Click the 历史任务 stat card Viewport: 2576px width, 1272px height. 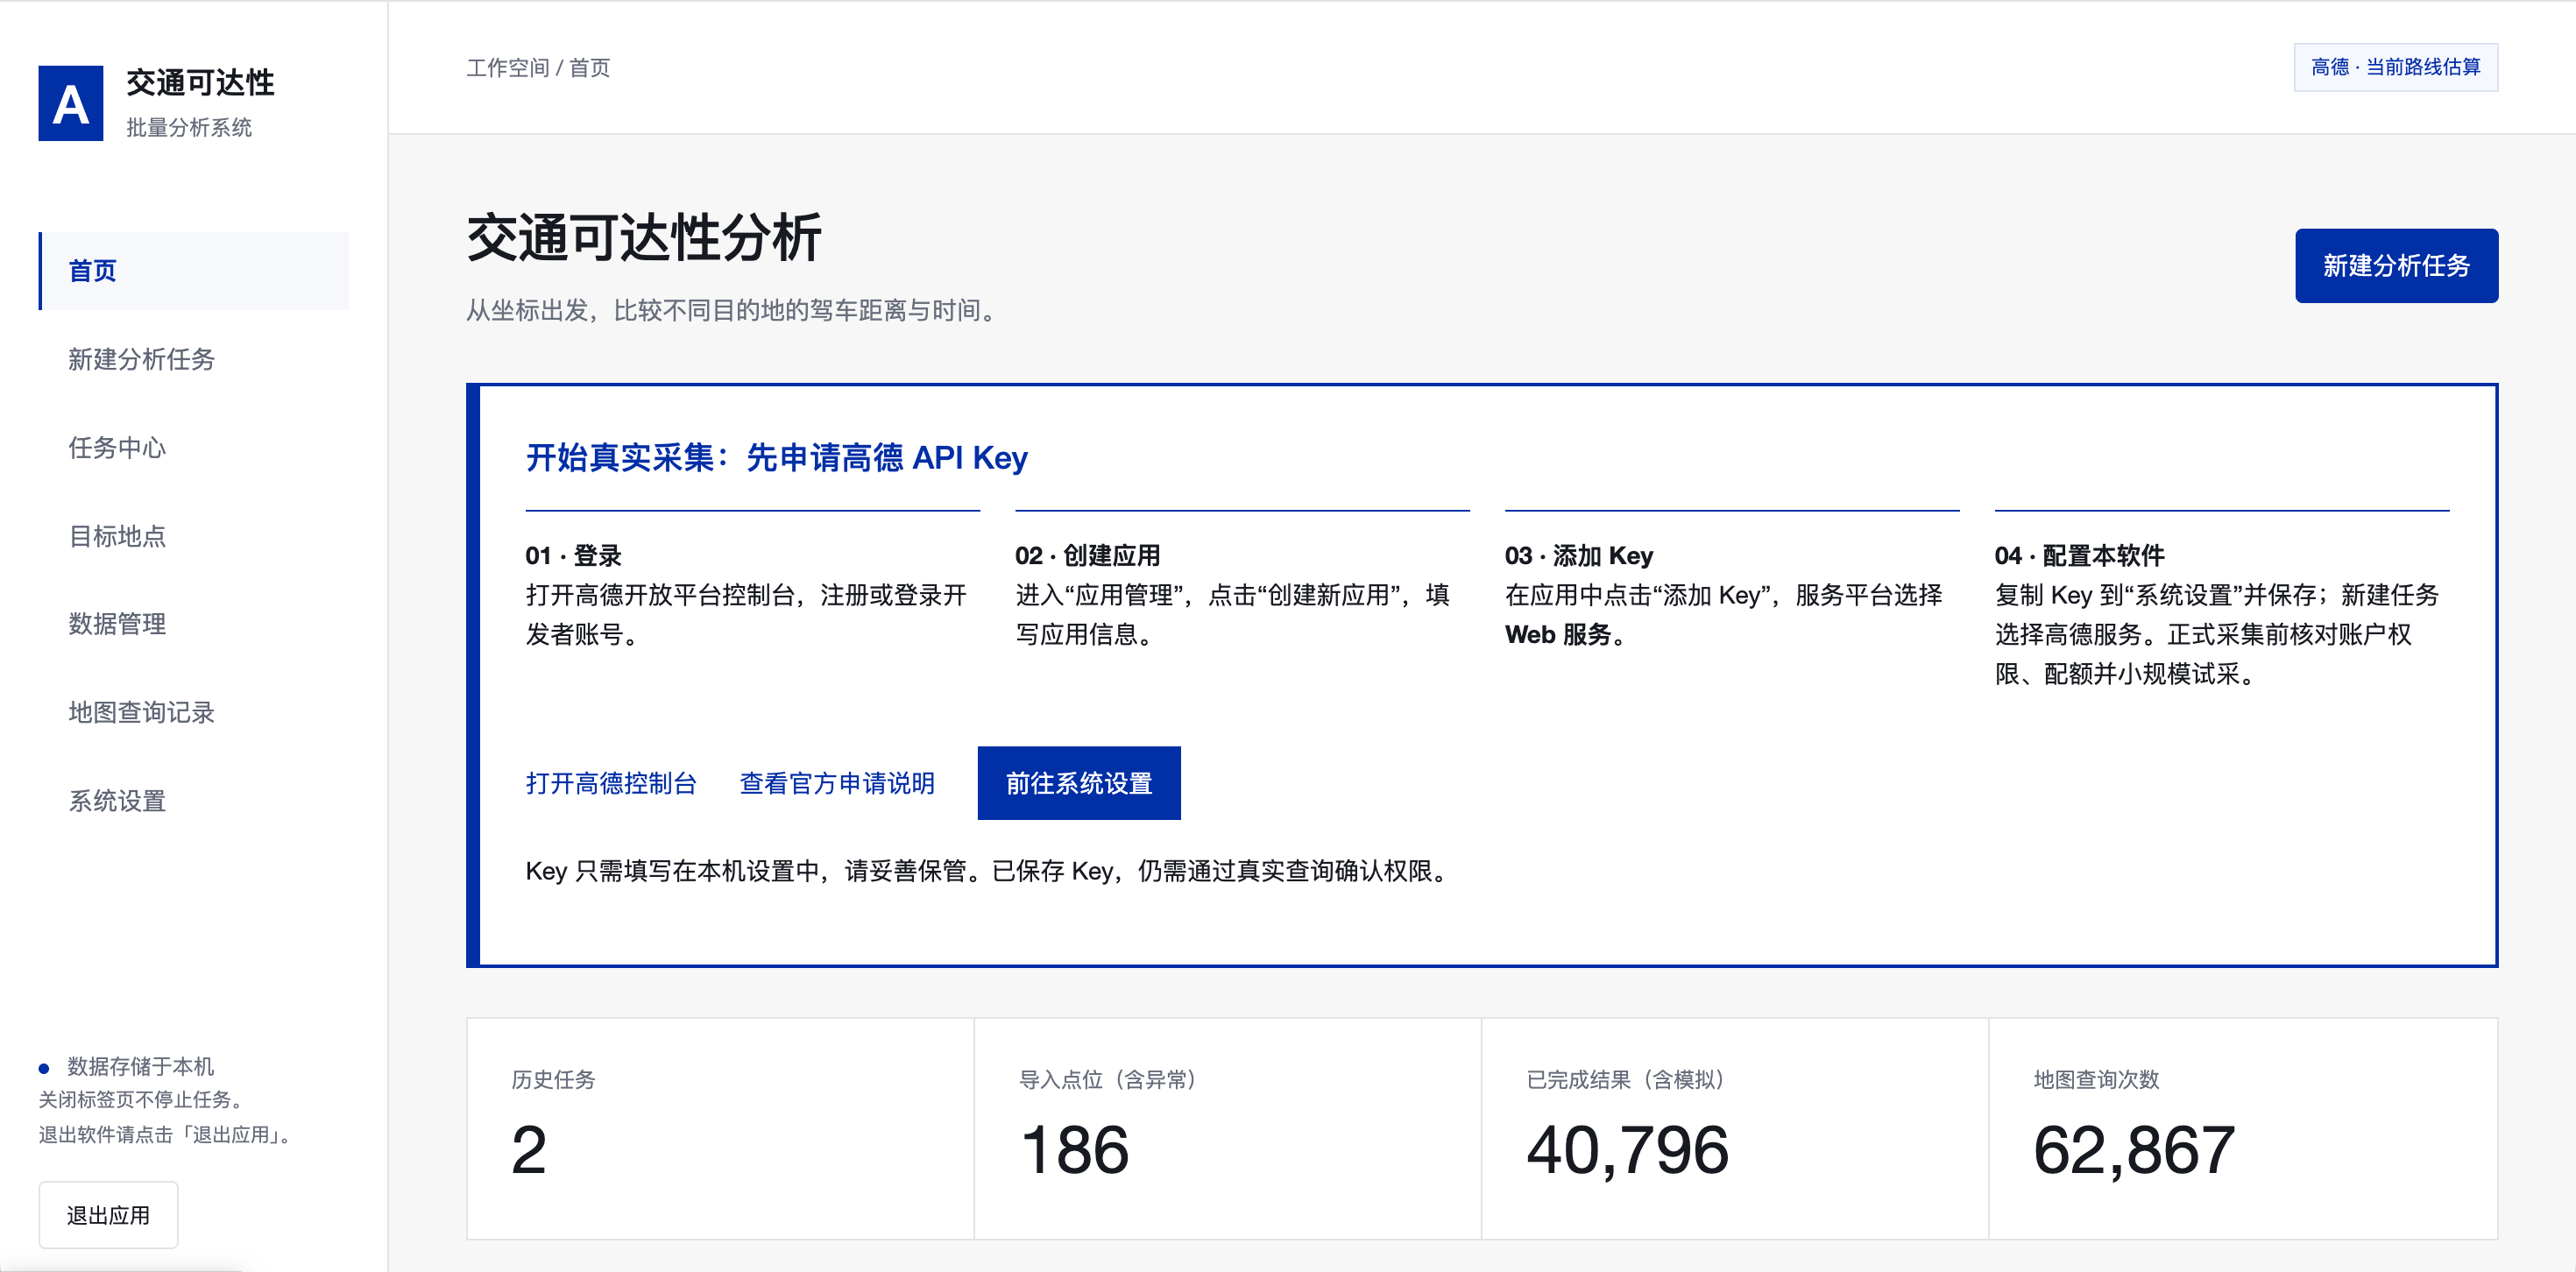(x=720, y=1129)
